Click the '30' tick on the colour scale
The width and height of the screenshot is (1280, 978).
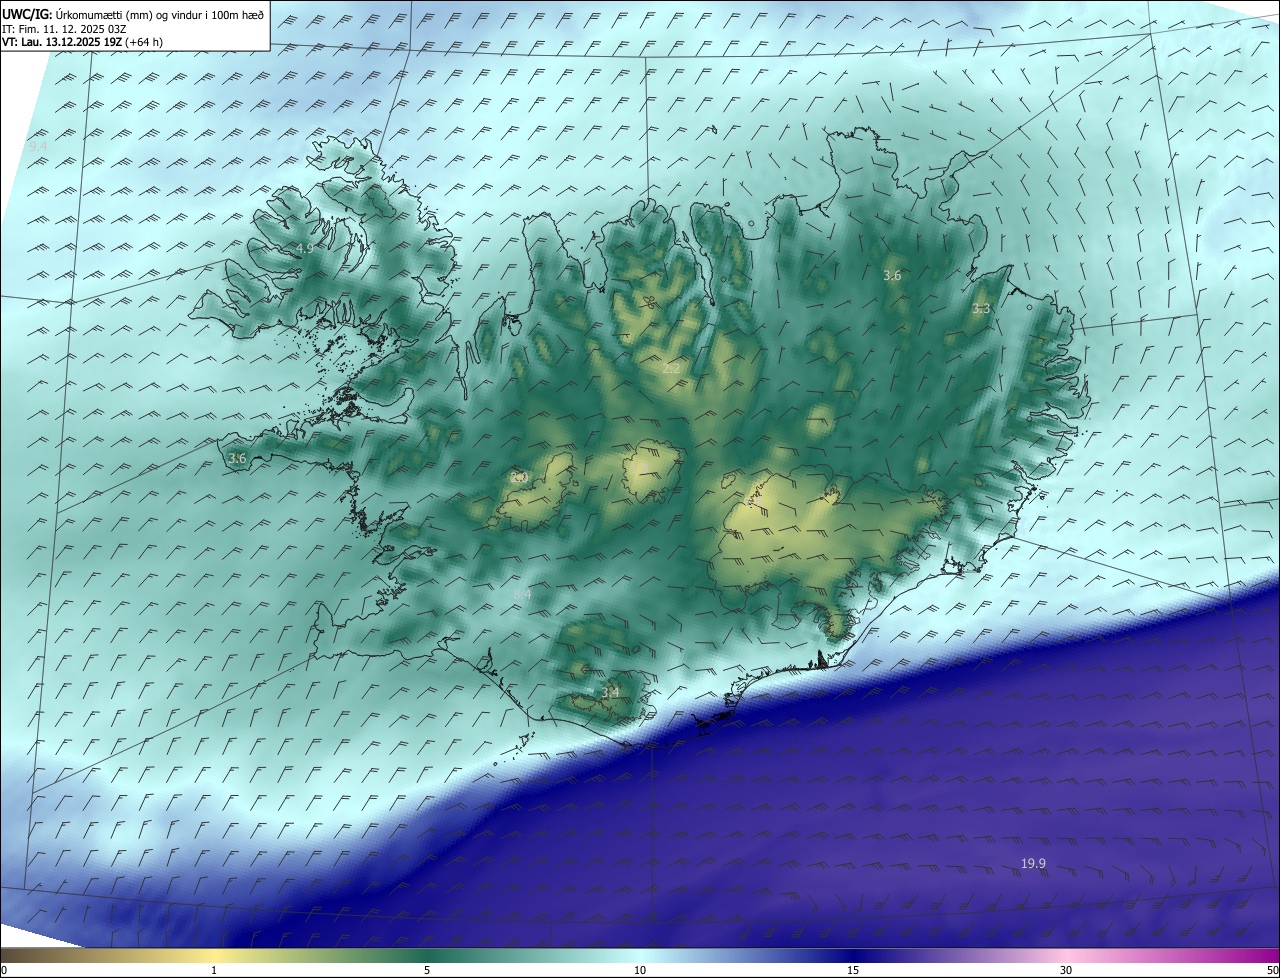coord(1066,970)
